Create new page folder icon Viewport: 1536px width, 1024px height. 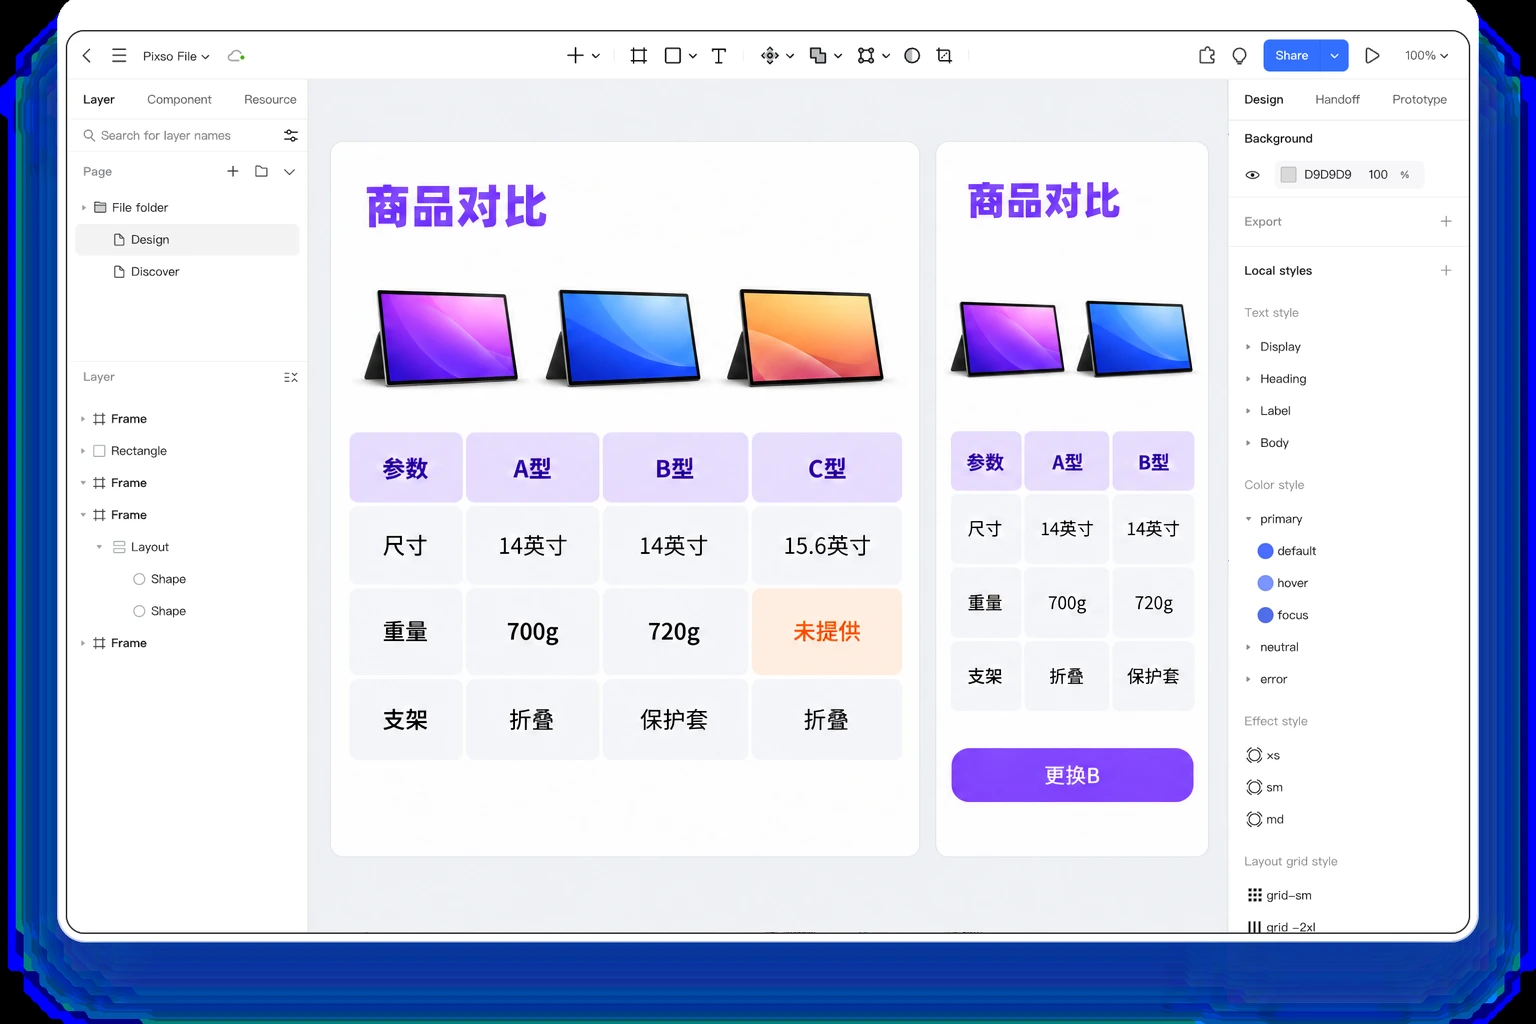click(x=261, y=171)
